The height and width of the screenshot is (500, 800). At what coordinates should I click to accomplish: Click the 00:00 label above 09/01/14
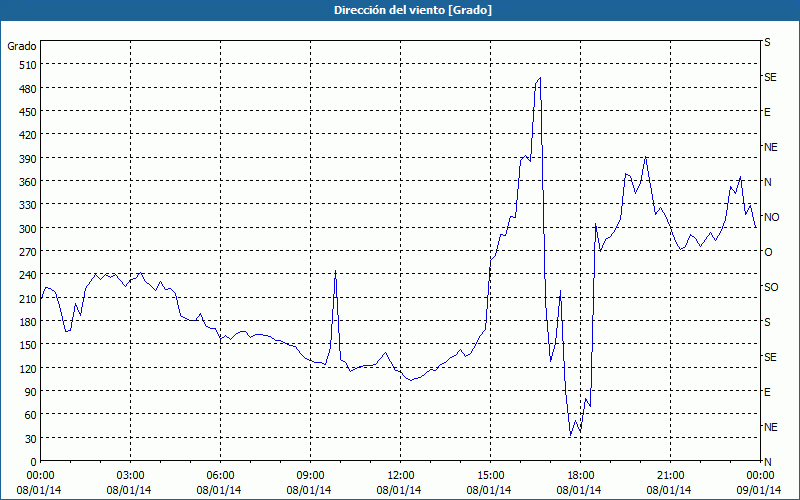pos(760,476)
